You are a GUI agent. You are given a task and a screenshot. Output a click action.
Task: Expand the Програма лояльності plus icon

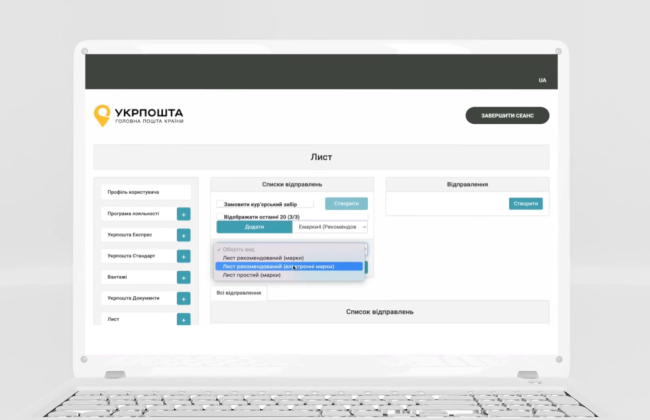(183, 214)
